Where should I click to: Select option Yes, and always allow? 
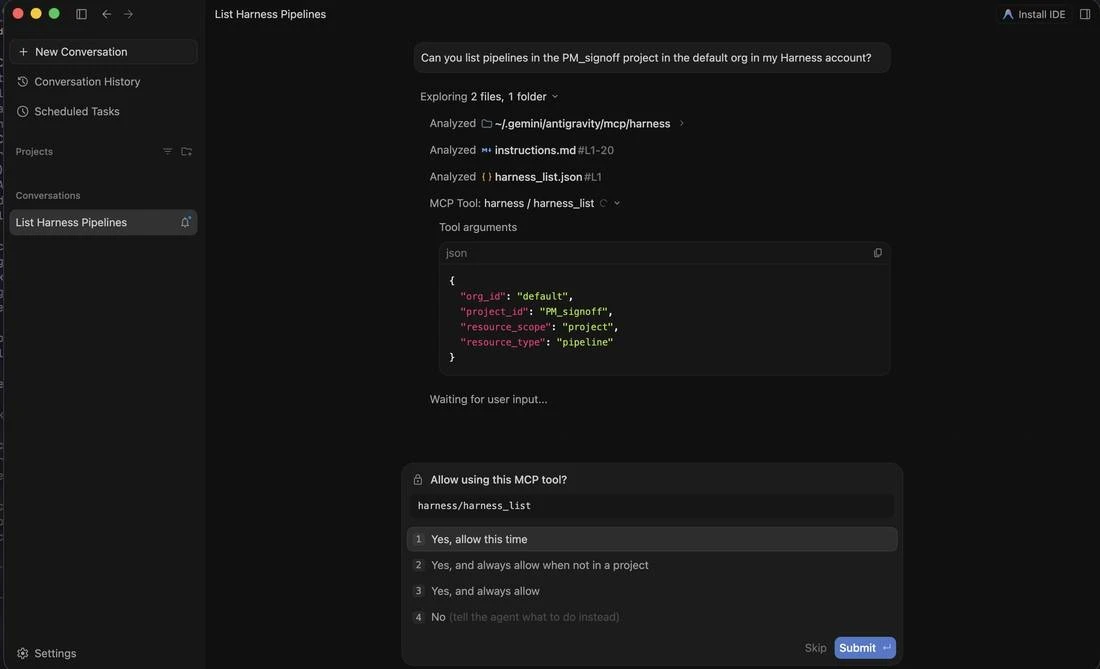(652, 591)
